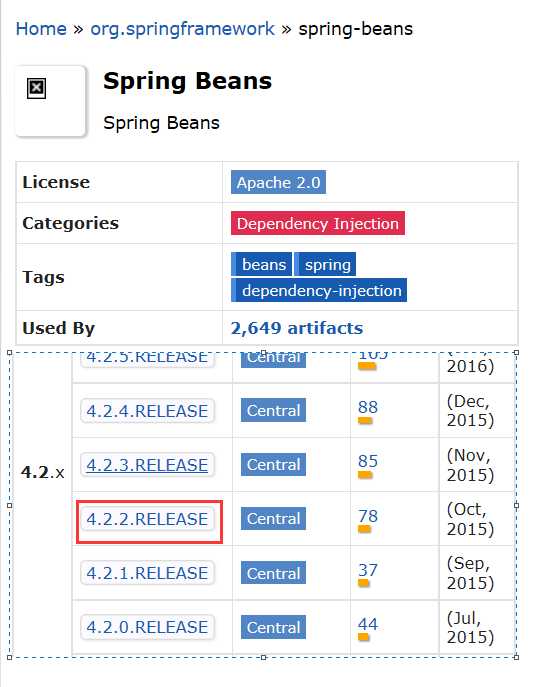The width and height of the screenshot is (550, 687).
Task: Open the 88 usages link
Action: click(368, 407)
